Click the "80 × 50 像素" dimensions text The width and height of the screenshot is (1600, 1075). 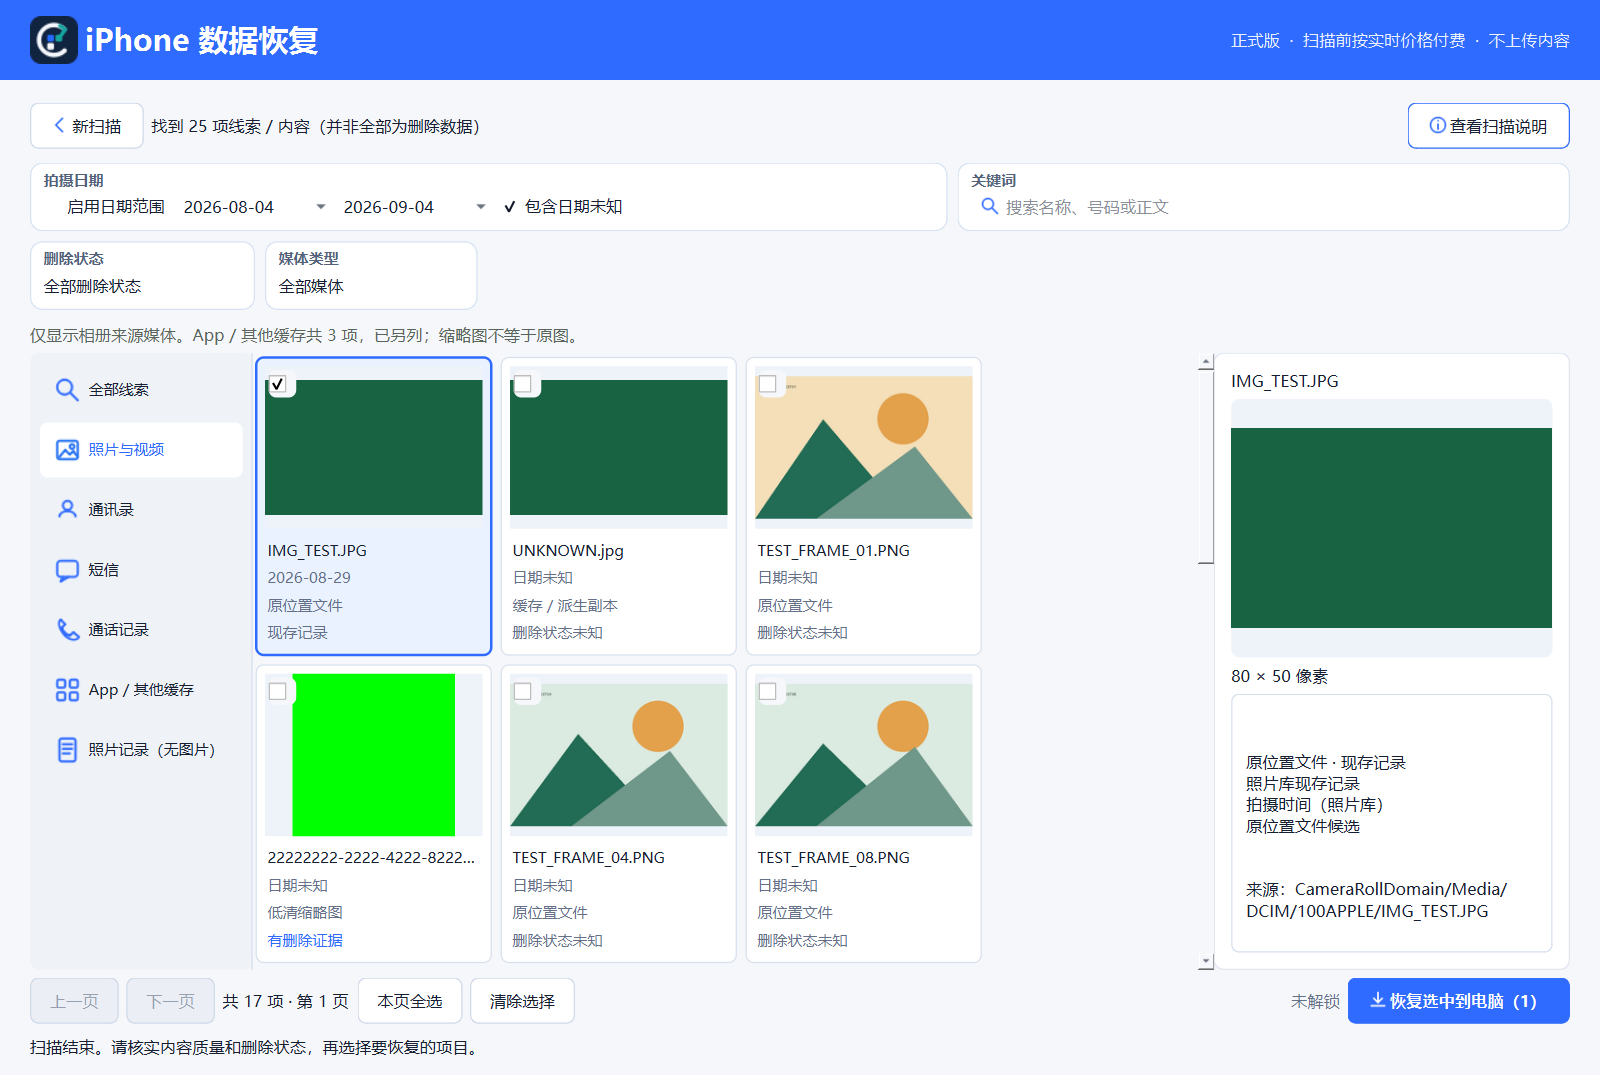tap(1280, 676)
